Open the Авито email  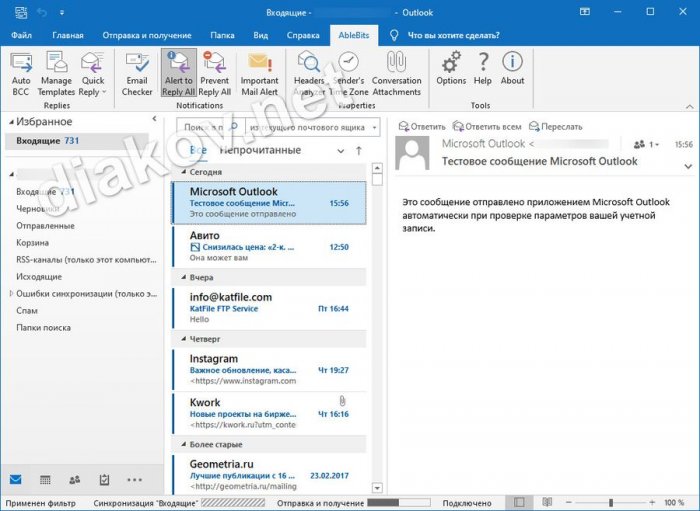[269, 246]
